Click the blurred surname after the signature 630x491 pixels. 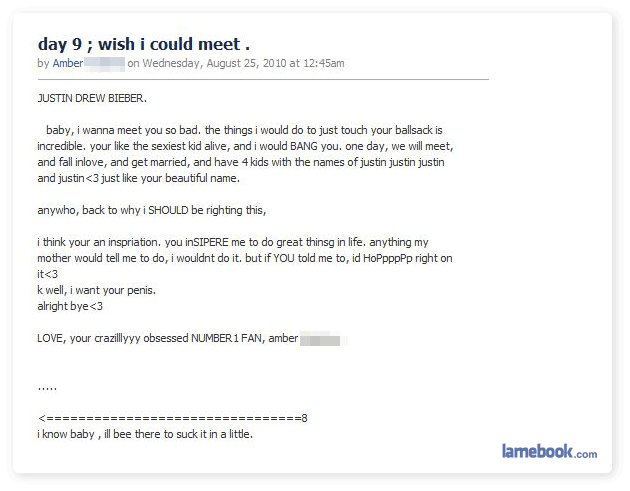coord(320,339)
